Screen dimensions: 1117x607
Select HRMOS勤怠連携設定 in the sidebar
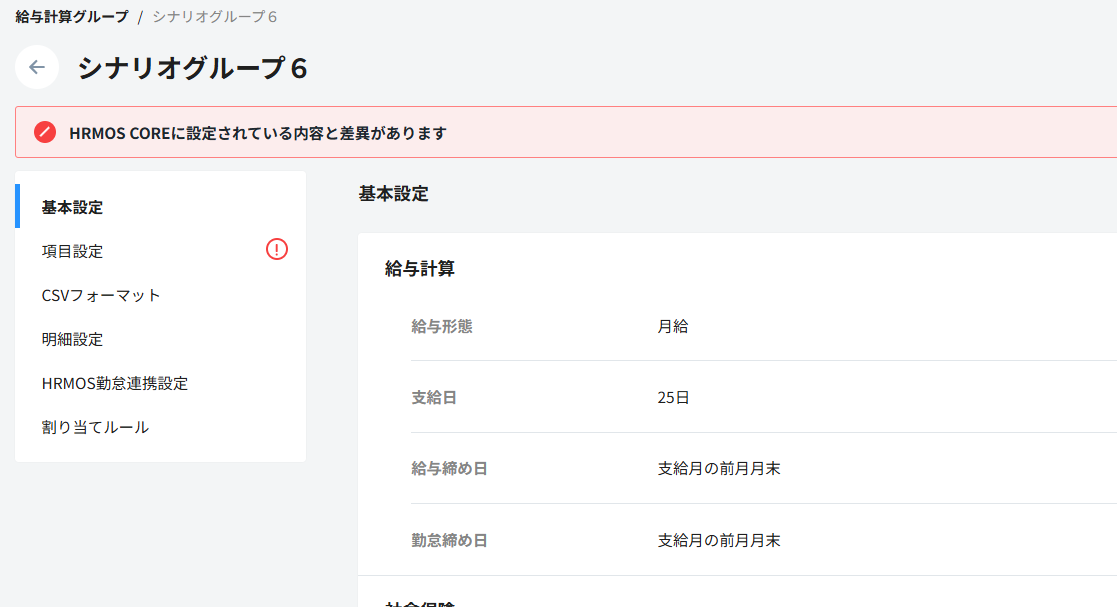click(x=115, y=383)
